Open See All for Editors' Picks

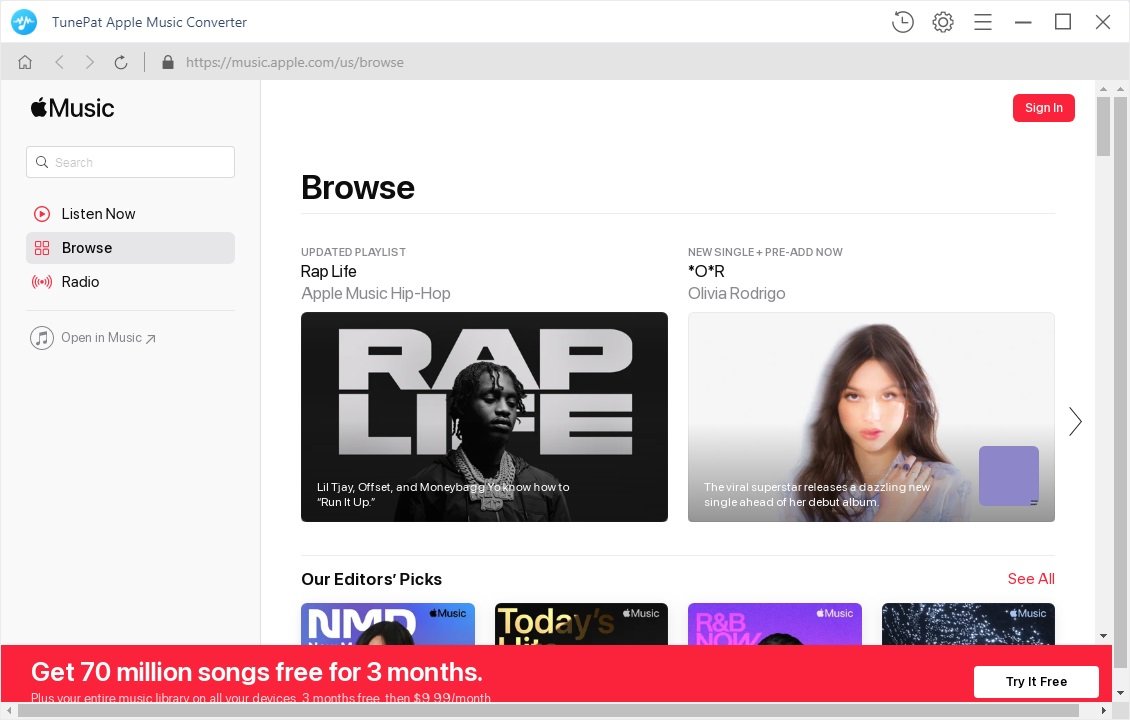1031,579
